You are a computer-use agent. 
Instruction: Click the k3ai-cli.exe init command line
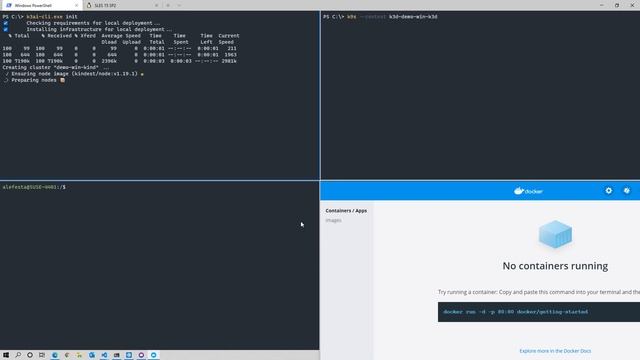(40, 17)
